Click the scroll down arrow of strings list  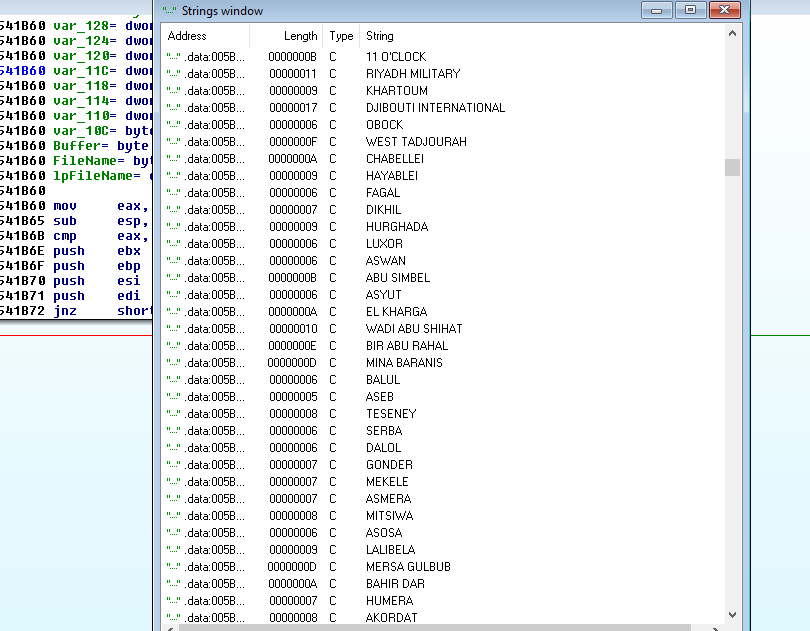[x=732, y=615]
